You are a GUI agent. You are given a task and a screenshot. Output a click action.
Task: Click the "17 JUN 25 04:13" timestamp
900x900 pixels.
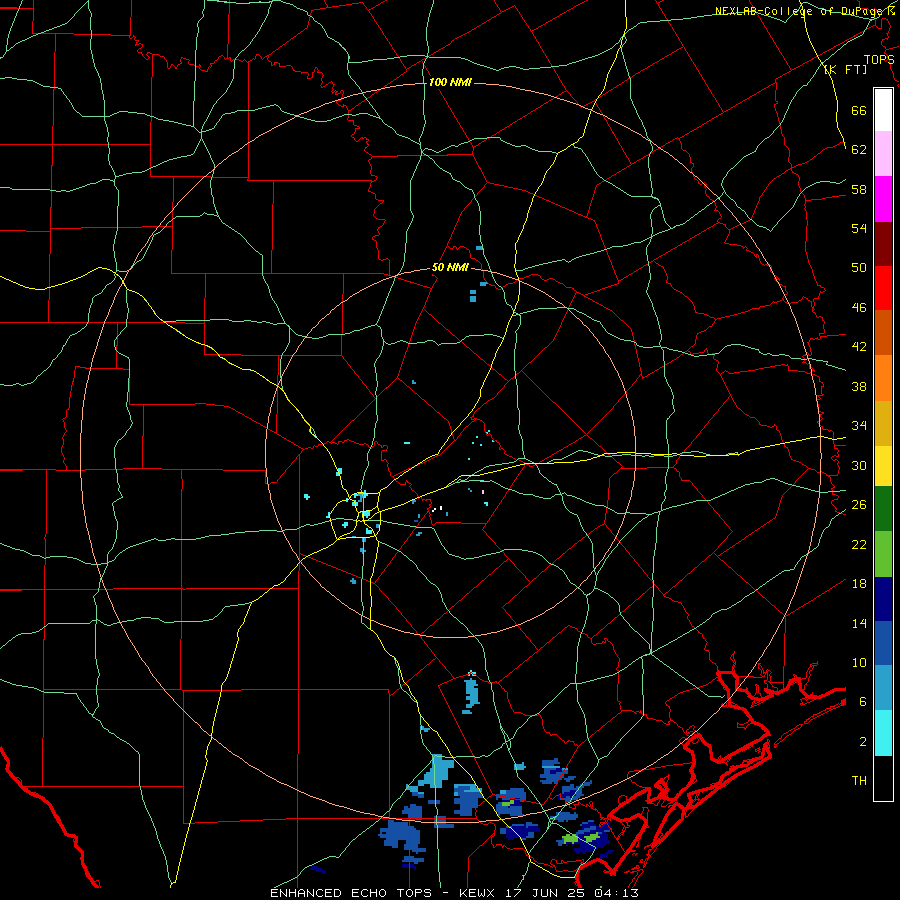click(x=572, y=893)
